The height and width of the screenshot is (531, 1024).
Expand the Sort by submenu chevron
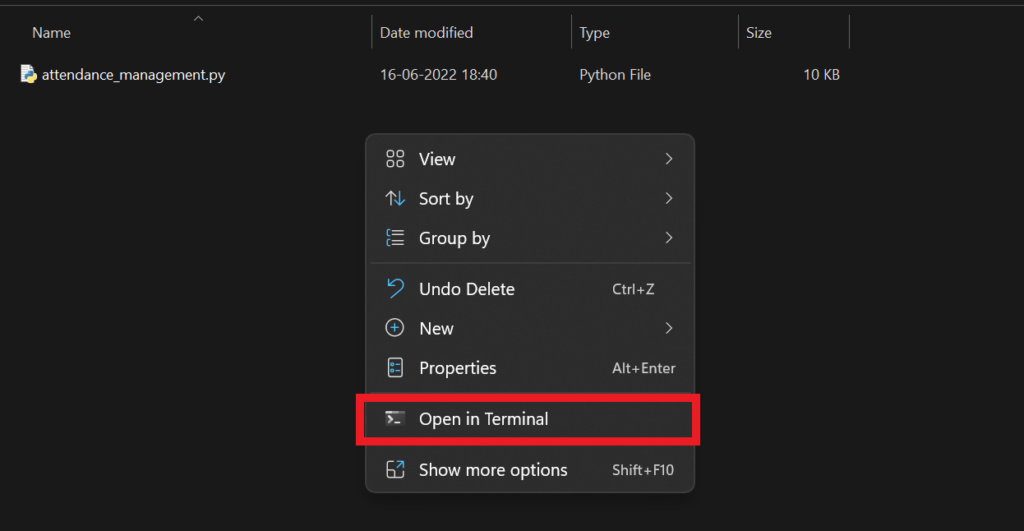click(669, 198)
